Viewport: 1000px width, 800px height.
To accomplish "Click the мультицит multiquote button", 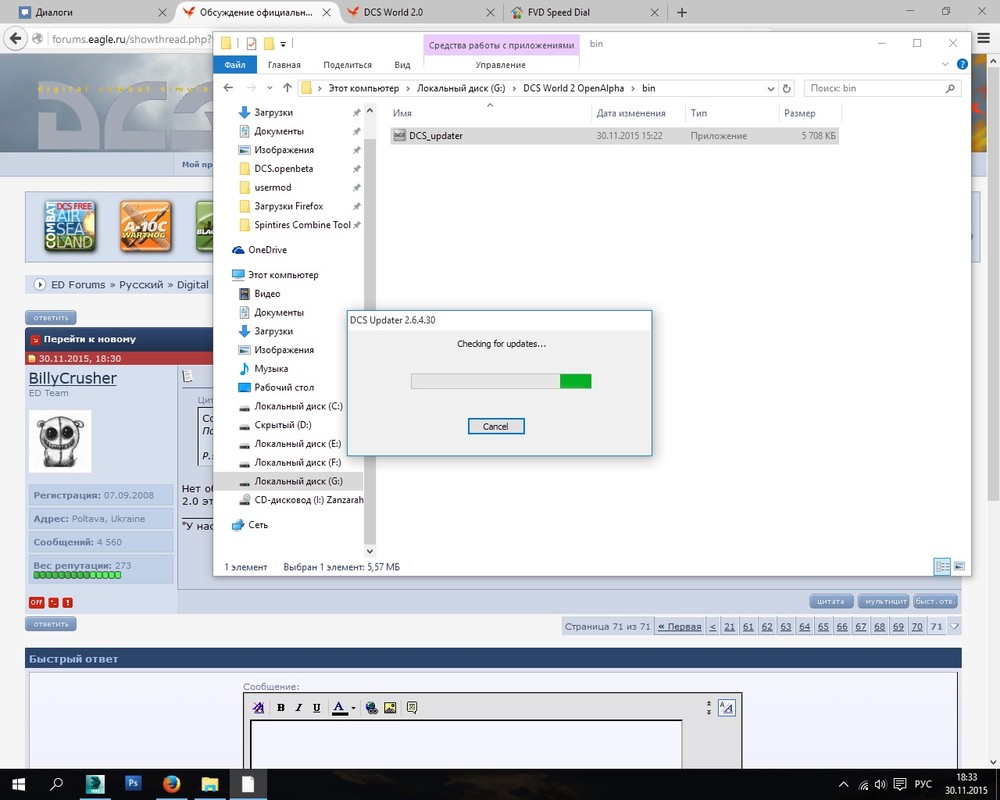I will 886,601.
